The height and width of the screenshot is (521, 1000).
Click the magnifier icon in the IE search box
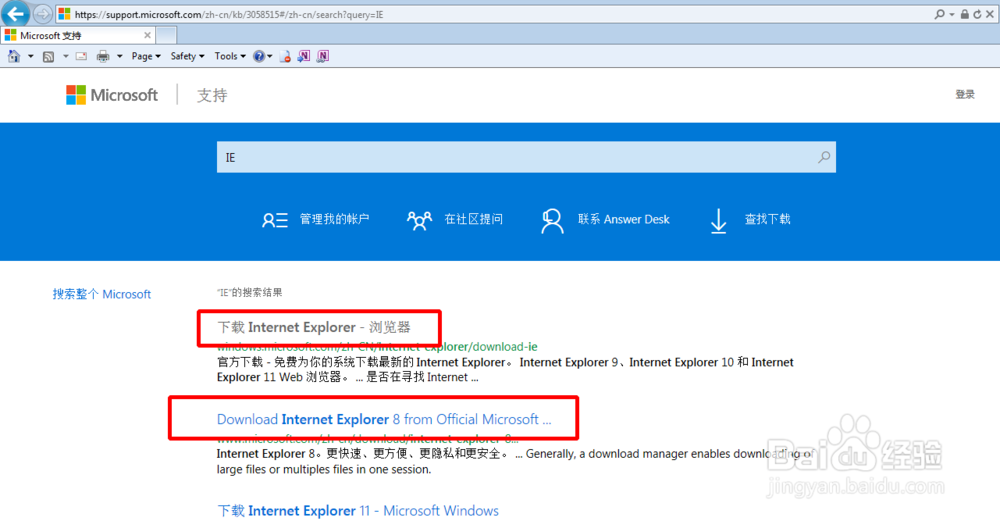pyautogui.click(x=824, y=157)
